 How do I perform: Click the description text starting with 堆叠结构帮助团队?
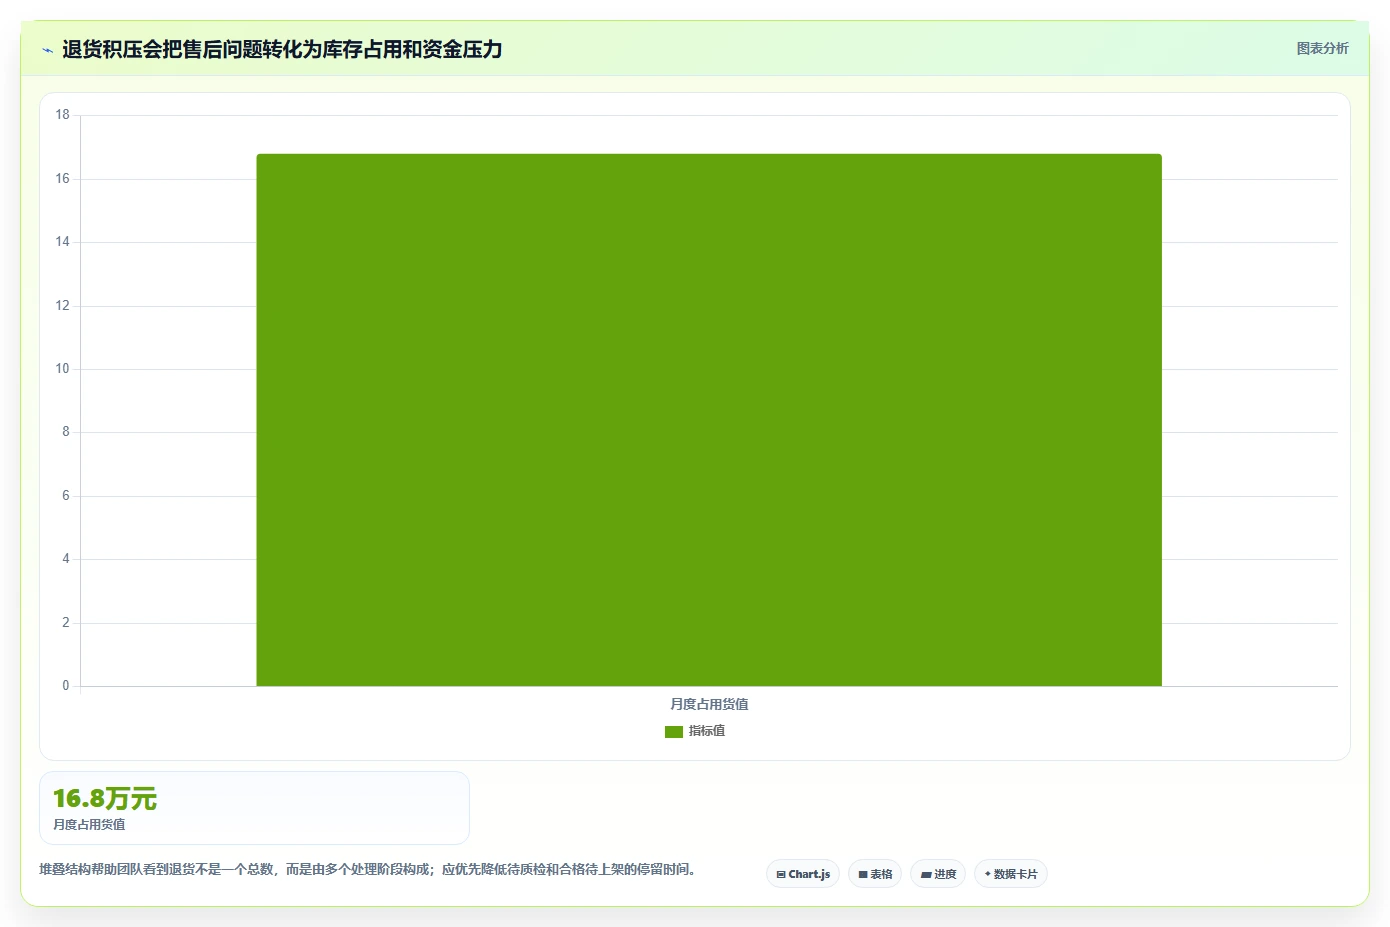click(367, 870)
